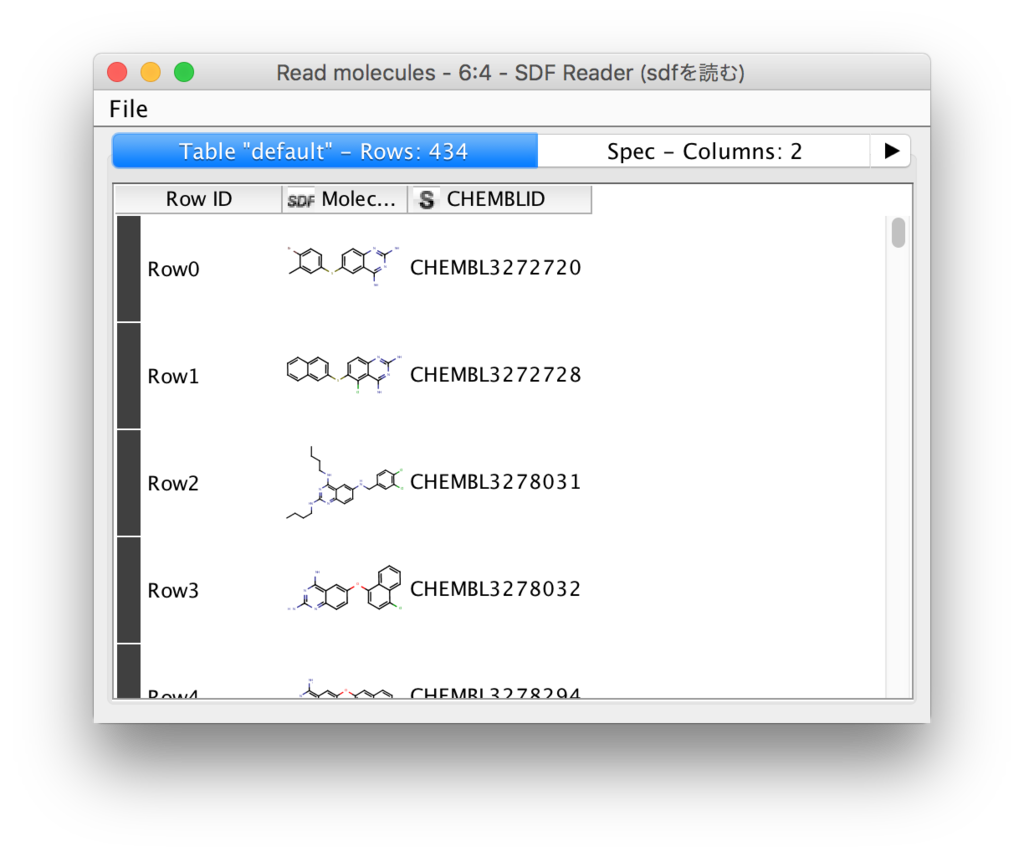The image size is (1024, 857).
Task: Click the CHEMBLID column header
Action: [500, 199]
